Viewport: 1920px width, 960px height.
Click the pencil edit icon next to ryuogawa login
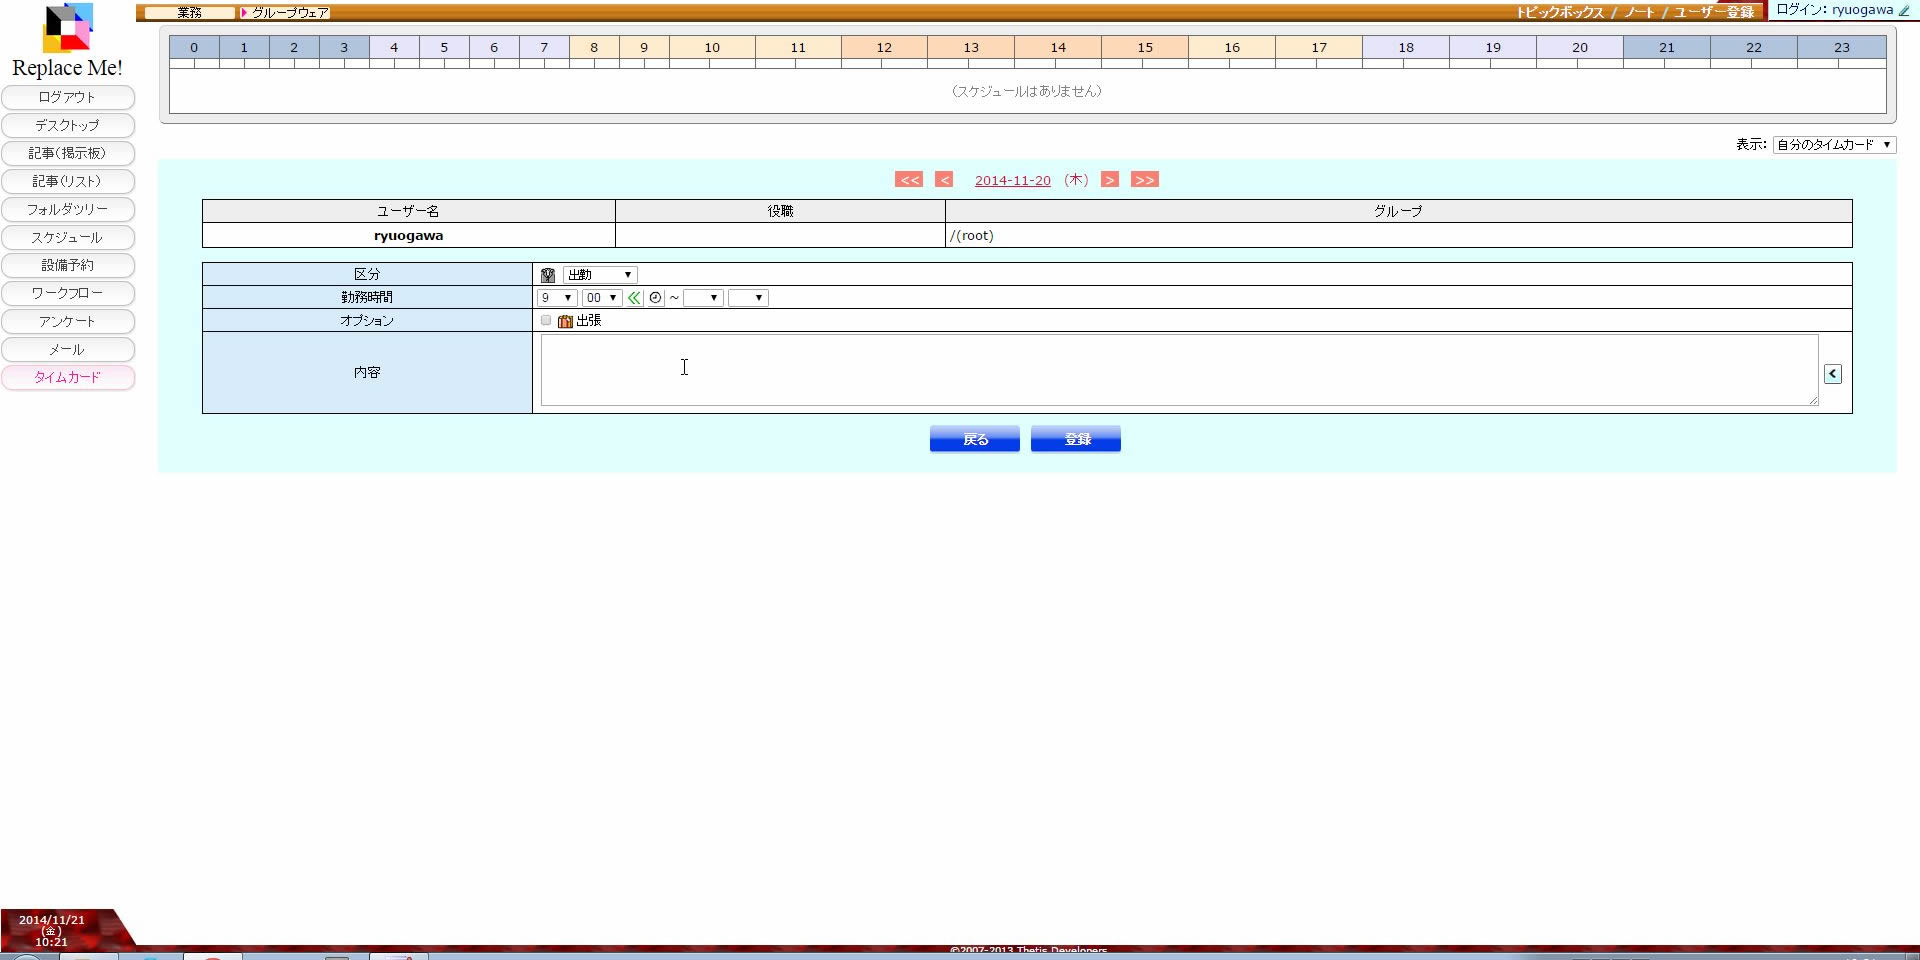click(1904, 10)
